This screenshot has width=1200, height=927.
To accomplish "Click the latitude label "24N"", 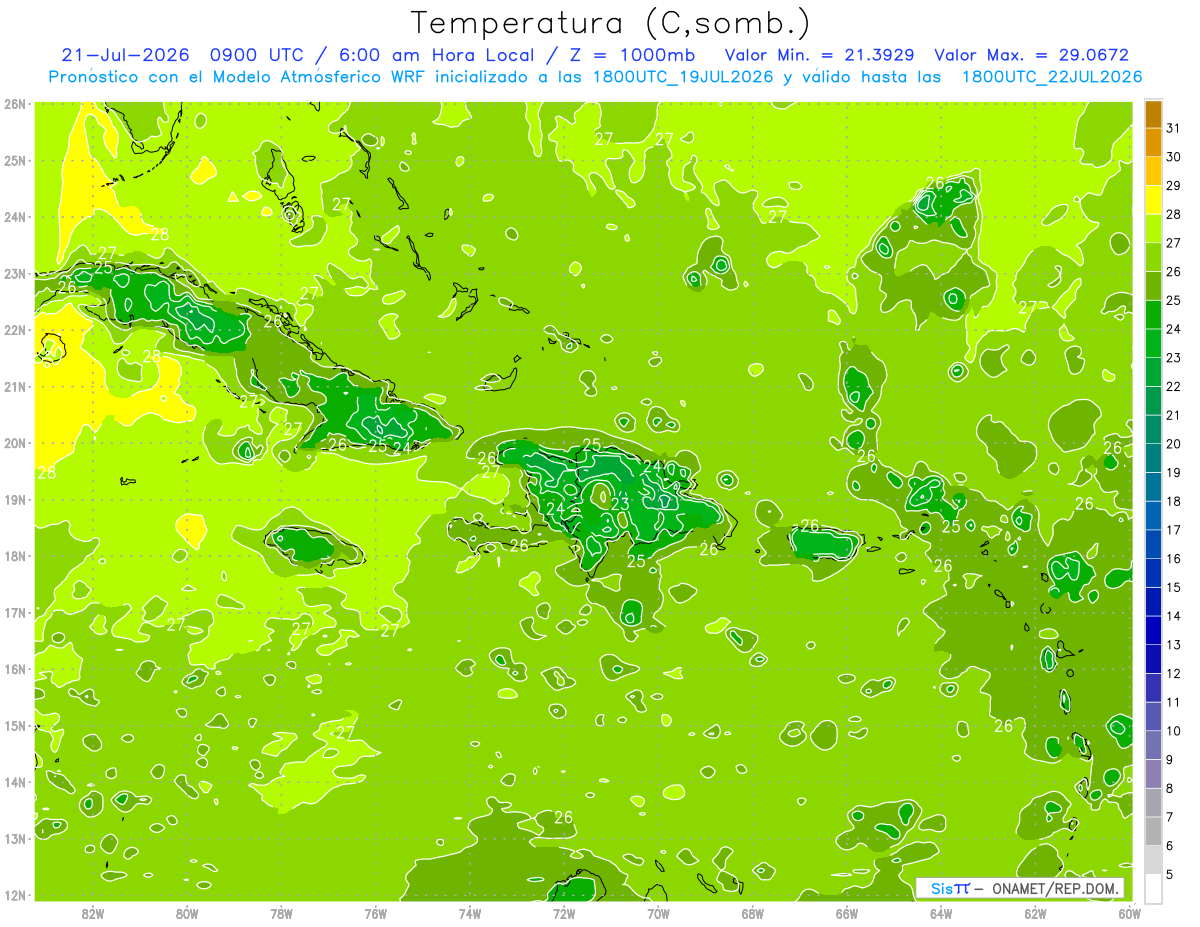I will pos(15,217).
